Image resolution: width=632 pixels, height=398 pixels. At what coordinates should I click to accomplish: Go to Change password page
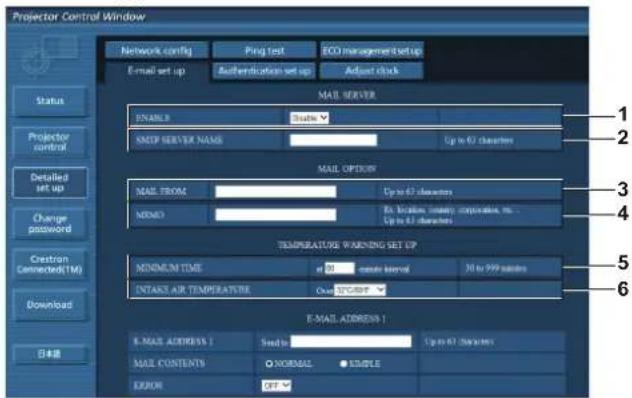click(50, 223)
